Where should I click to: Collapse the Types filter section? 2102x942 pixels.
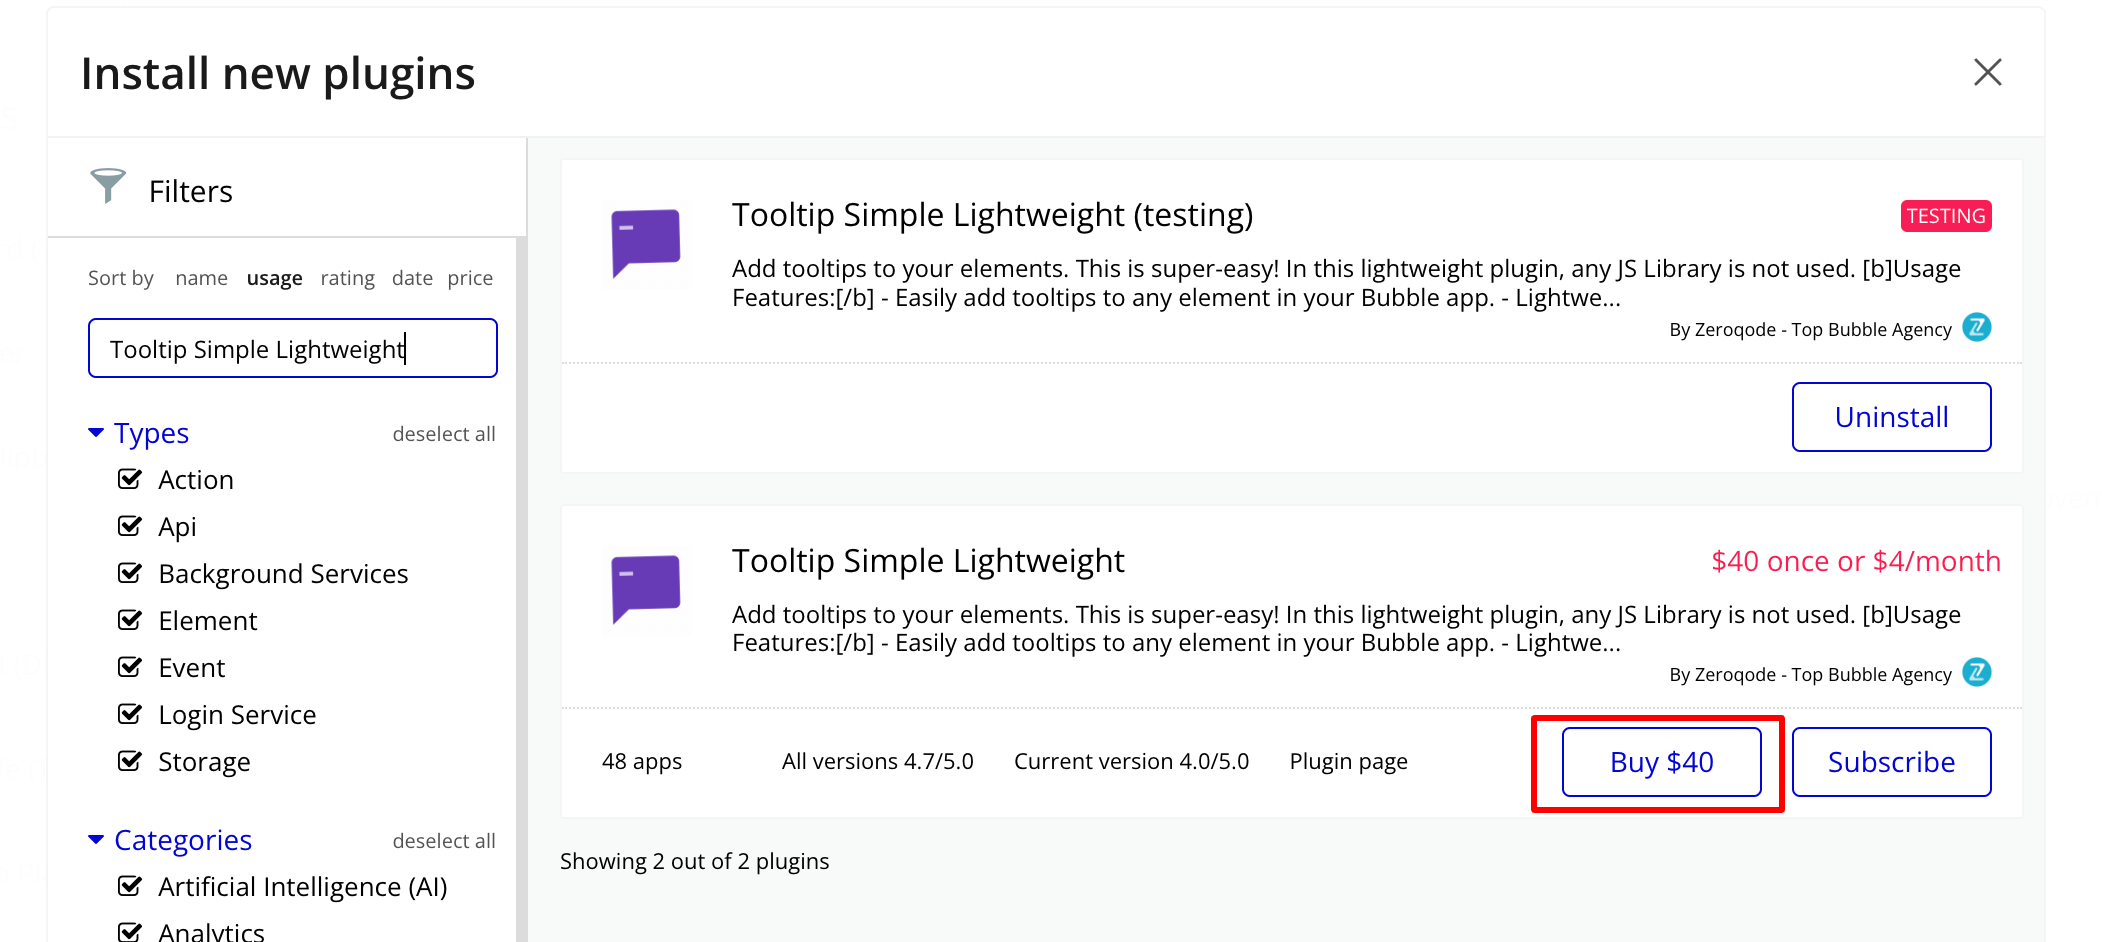(x=96, y=433)
